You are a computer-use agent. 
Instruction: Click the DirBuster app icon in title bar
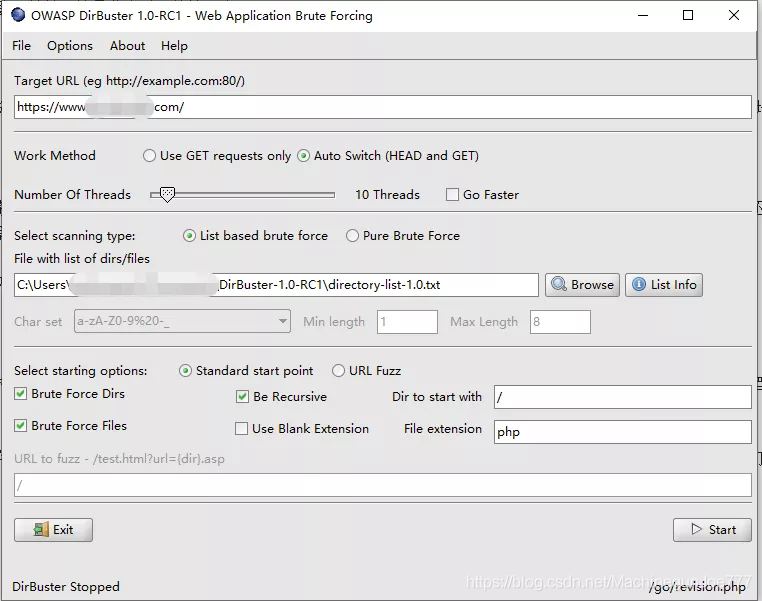coord(18,15)
